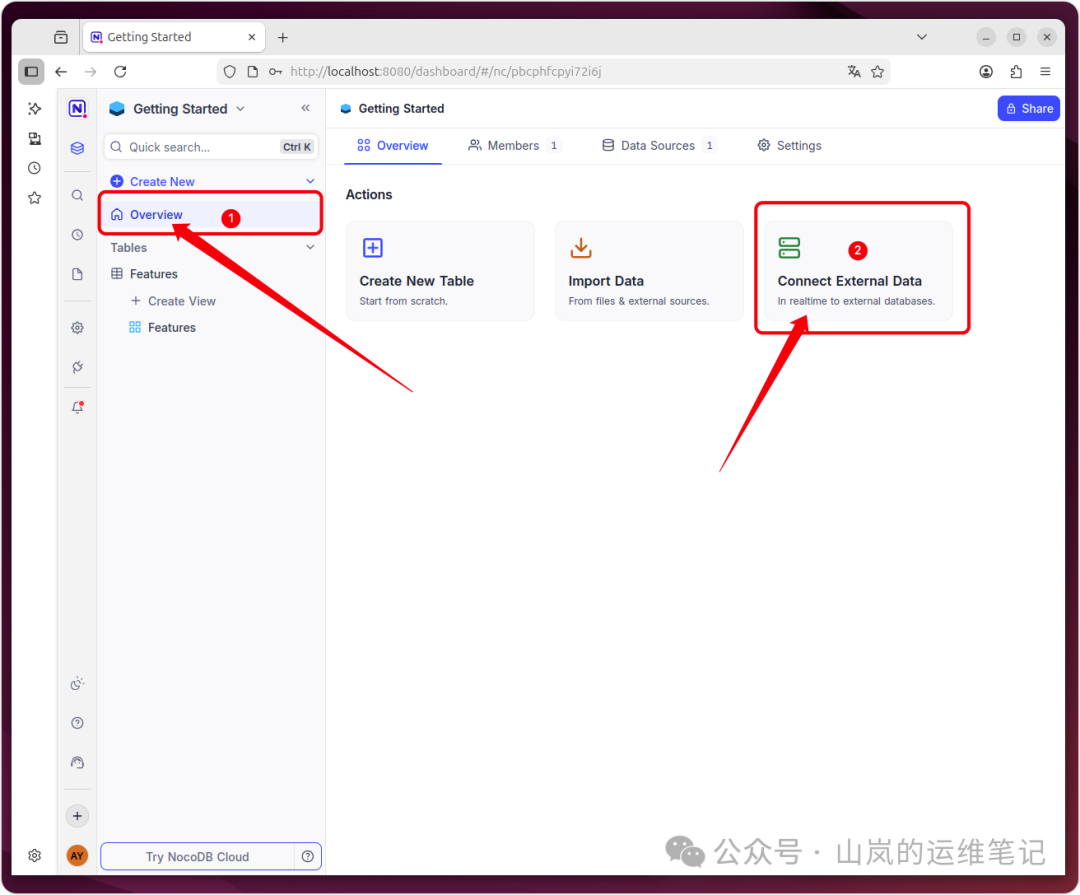Viewport: 1080px width, 895px height.
Task: Open the clock icon below sidebar search
Action: coord(77,235)
